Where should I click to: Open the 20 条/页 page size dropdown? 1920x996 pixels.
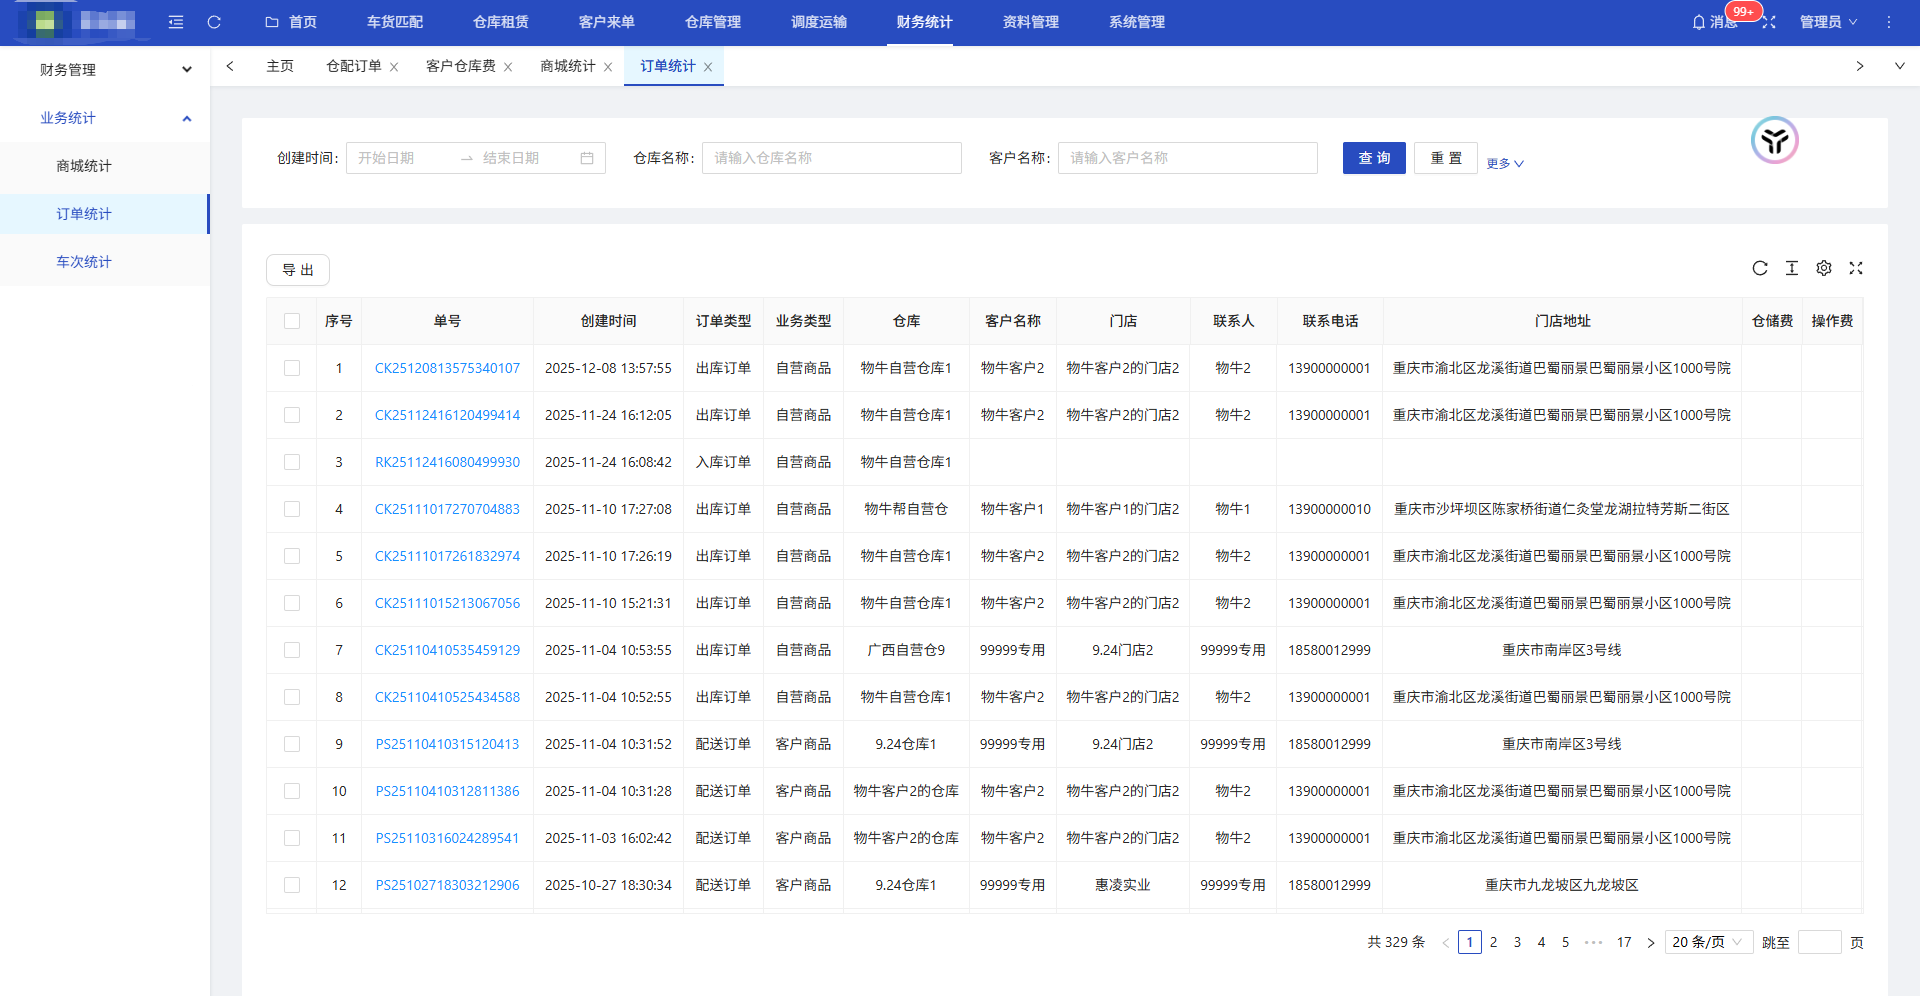click(x=1708, y=942)
